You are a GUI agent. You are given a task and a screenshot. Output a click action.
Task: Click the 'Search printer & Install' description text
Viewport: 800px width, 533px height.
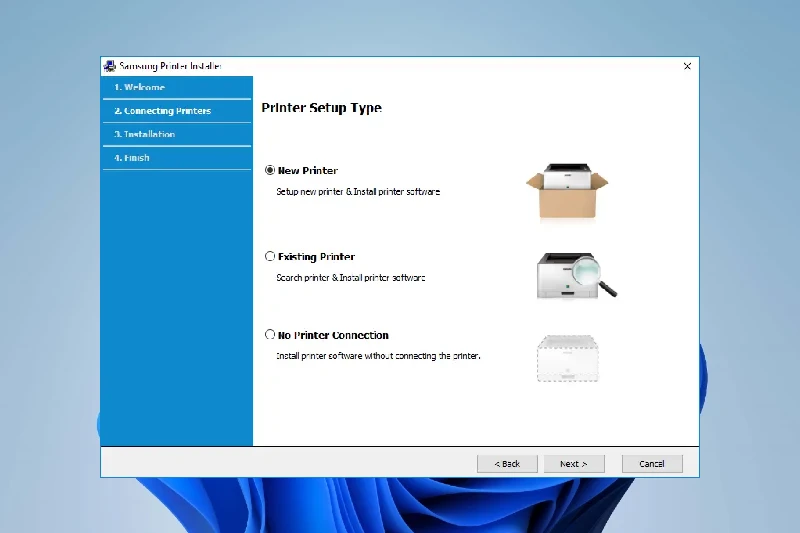click(x=350, y=278)
